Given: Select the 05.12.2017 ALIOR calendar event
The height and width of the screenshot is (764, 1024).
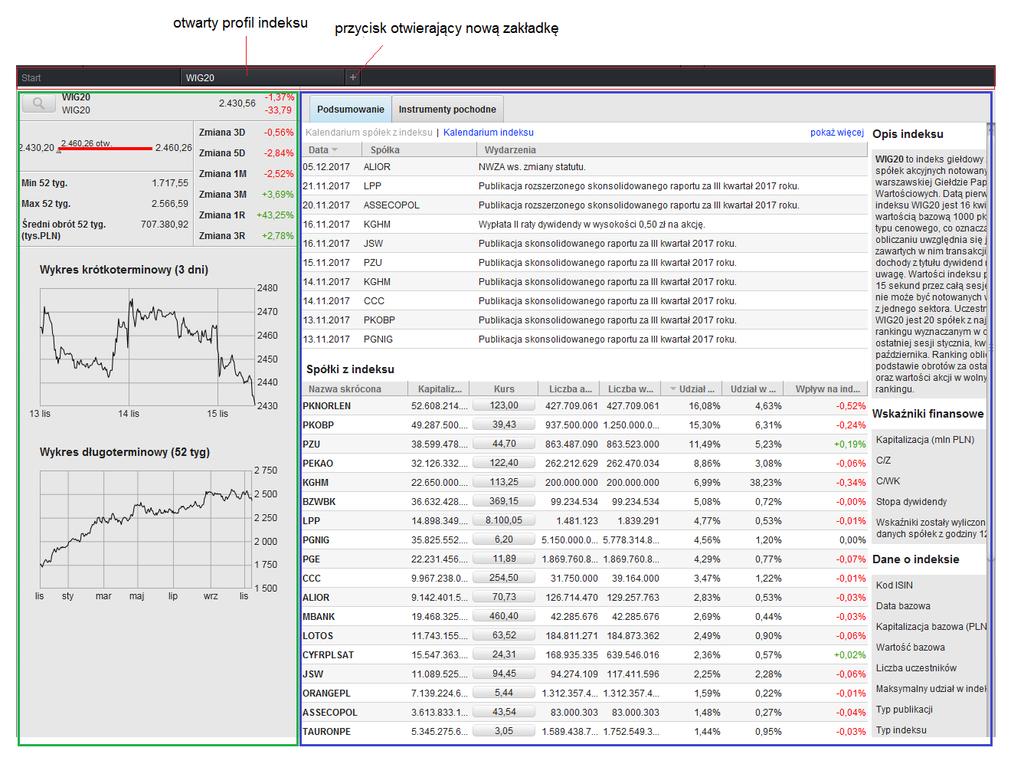Looking at the screenshot, I should 584,167.
